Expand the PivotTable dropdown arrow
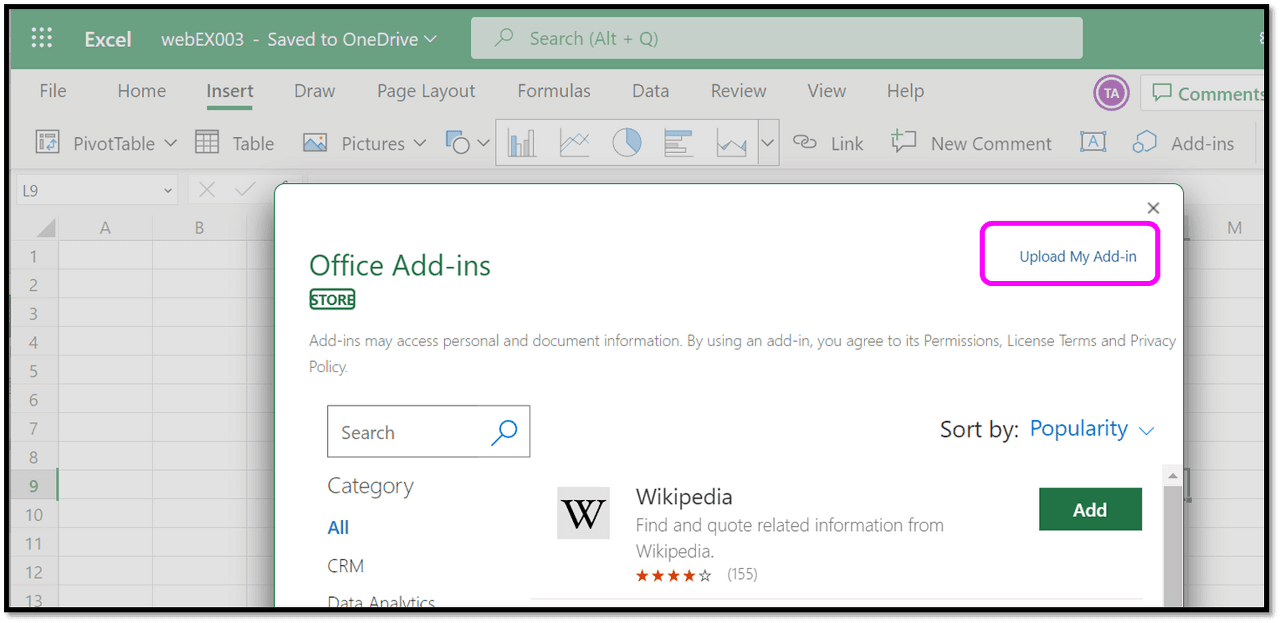Viewport: 1280px width, 623px height. point(170,143)
